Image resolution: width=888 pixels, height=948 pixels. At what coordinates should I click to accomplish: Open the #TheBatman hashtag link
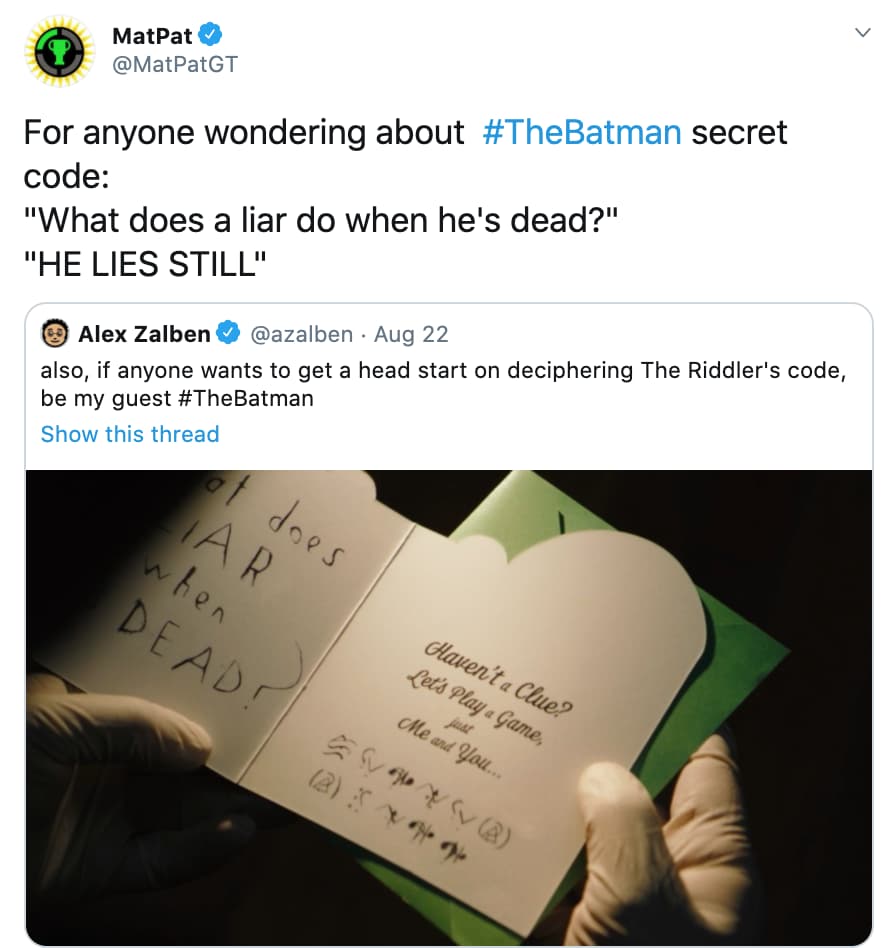pos(582,132)
